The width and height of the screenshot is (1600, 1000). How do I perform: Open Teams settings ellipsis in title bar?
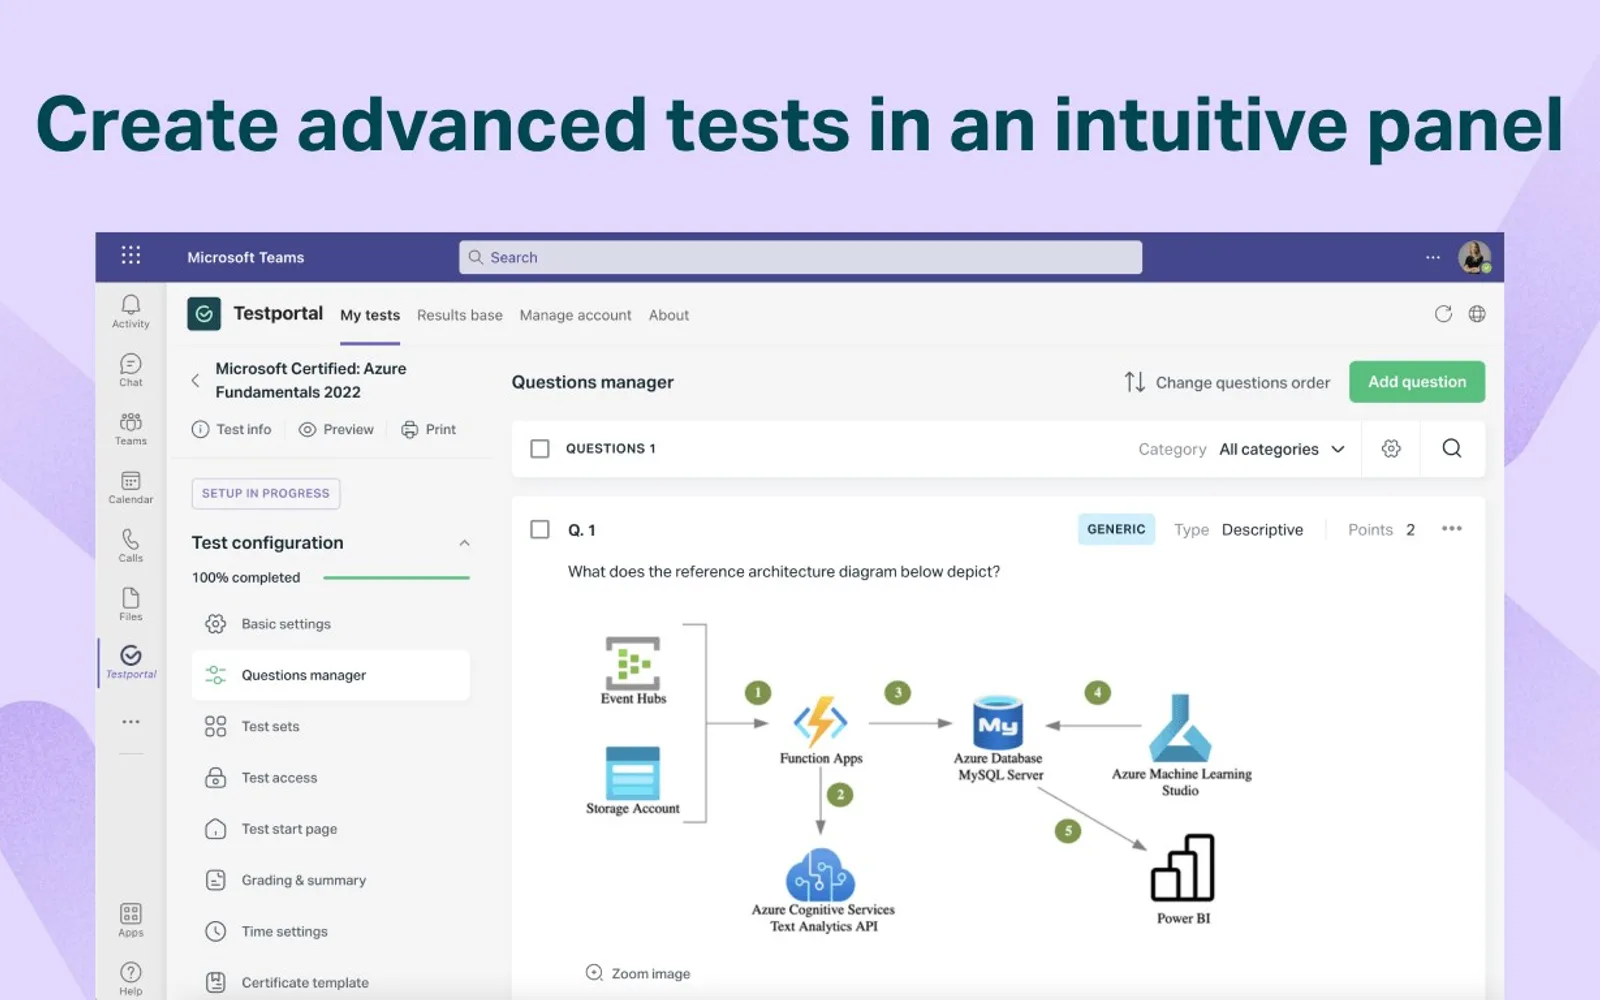point(1433,257)
